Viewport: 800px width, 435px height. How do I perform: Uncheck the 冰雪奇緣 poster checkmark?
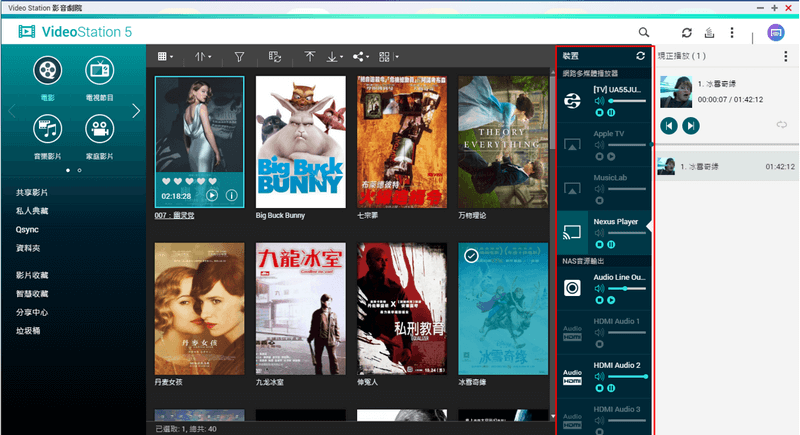pos(471,255)
